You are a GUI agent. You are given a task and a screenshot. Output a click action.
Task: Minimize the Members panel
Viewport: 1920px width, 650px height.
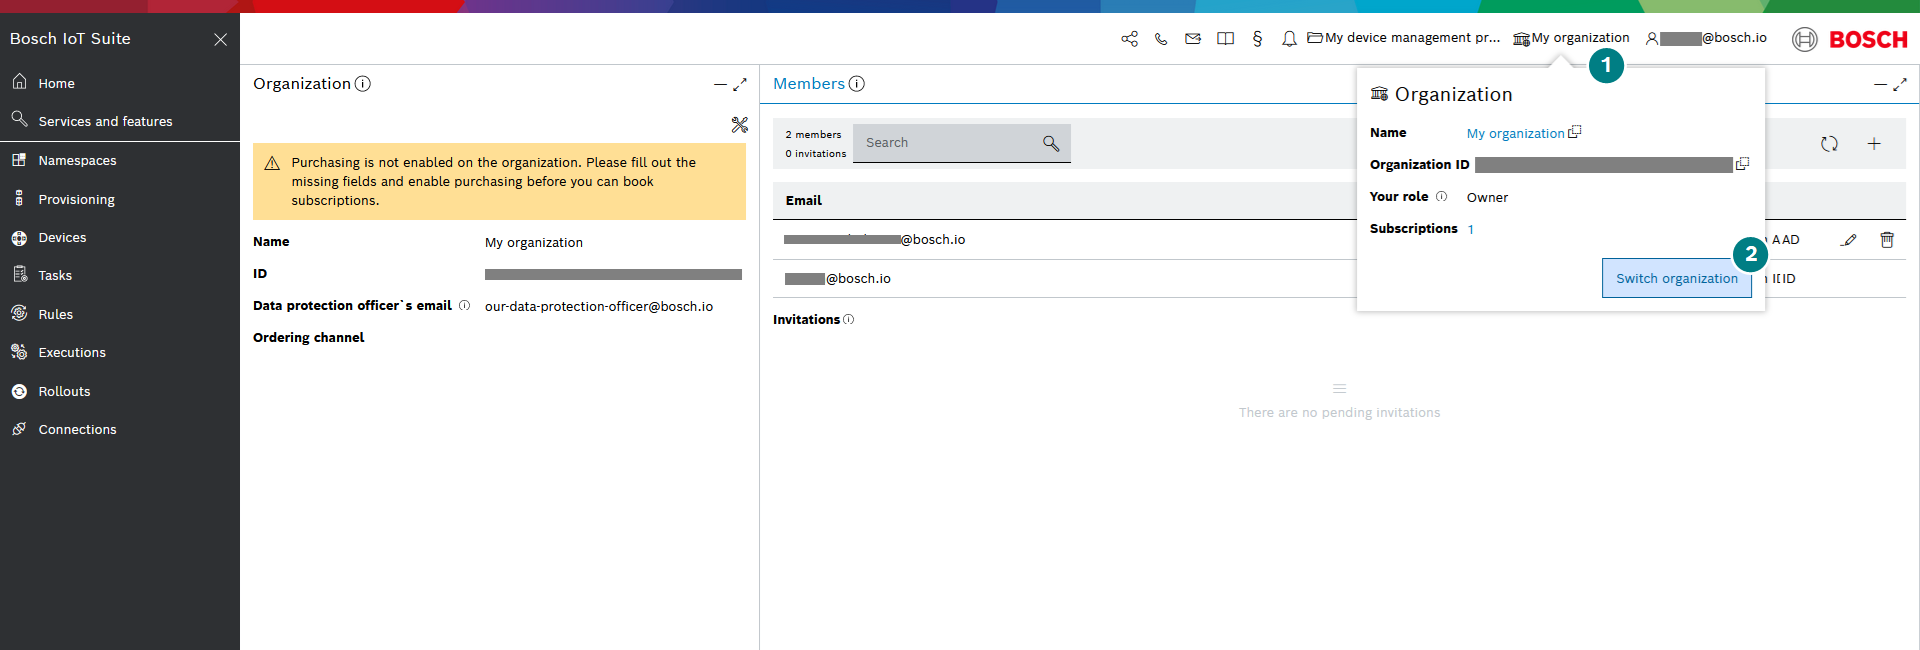1880,85
